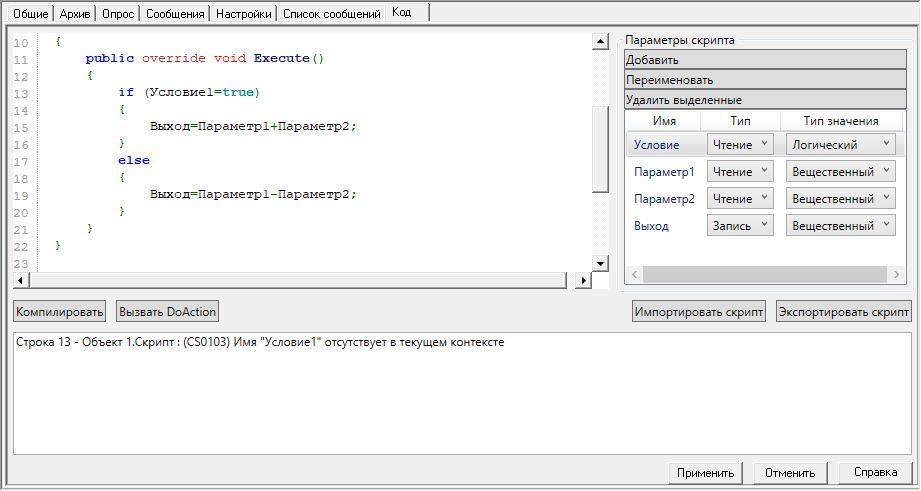Image resolution: width=921 pixels, height=491 pixels.
Task: Click the Имя column header
Action: coord(664,121)
